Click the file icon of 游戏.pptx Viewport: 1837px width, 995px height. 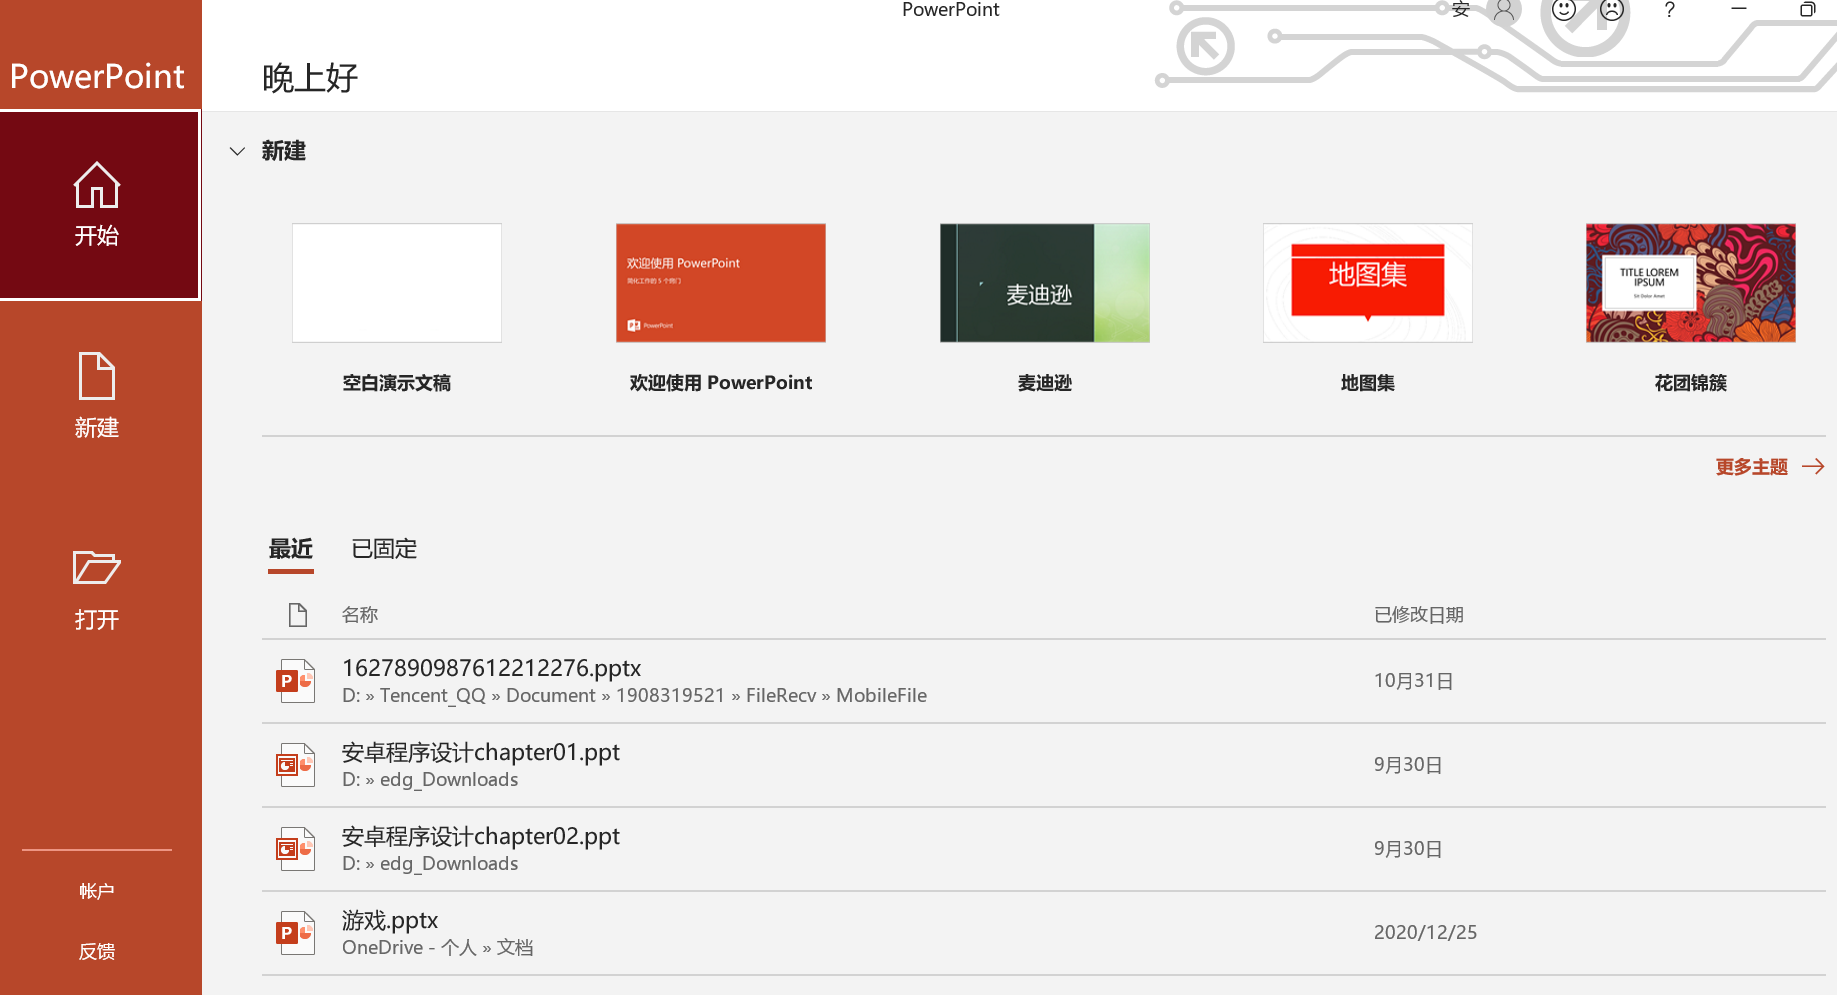(x=296, y=932)
